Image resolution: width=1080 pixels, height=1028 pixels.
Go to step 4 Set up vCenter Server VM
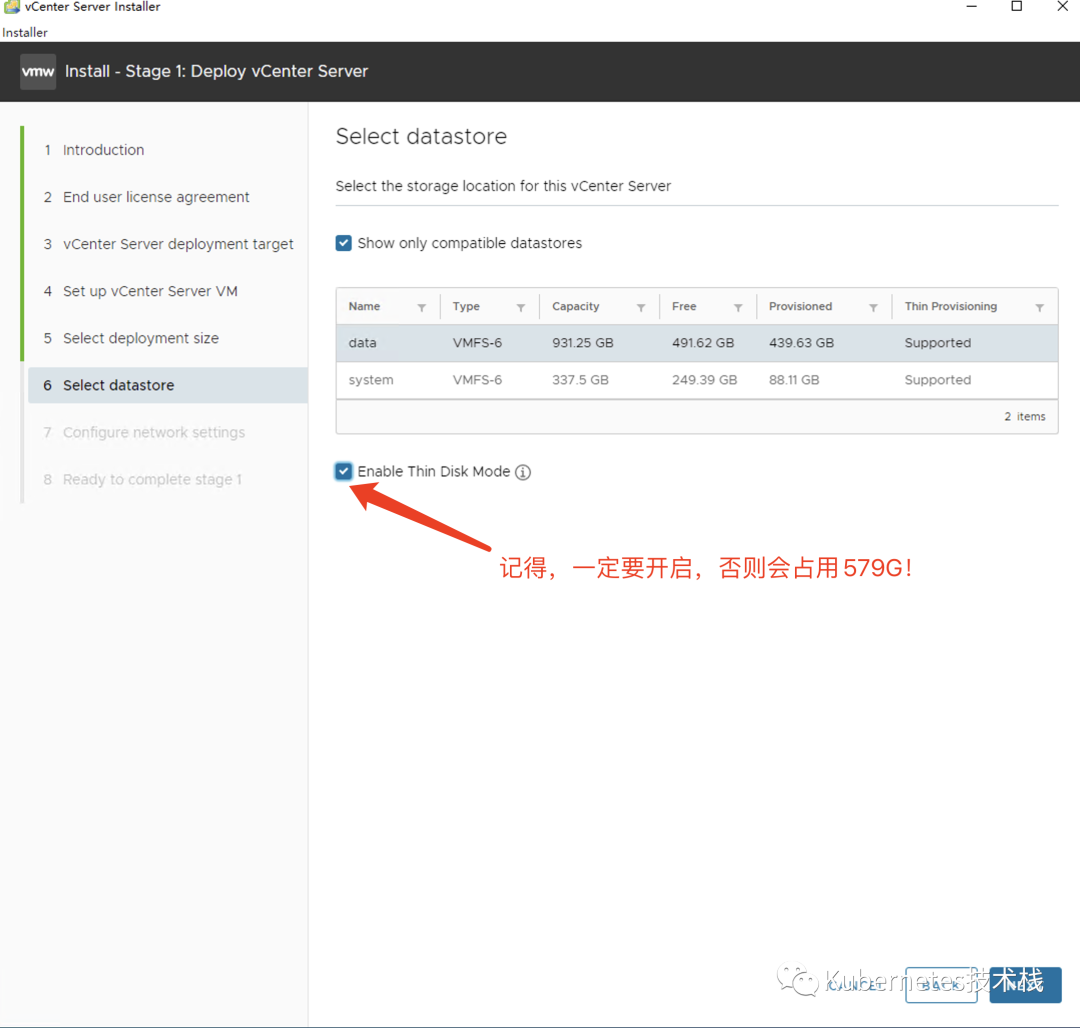(x=150, y=291)
